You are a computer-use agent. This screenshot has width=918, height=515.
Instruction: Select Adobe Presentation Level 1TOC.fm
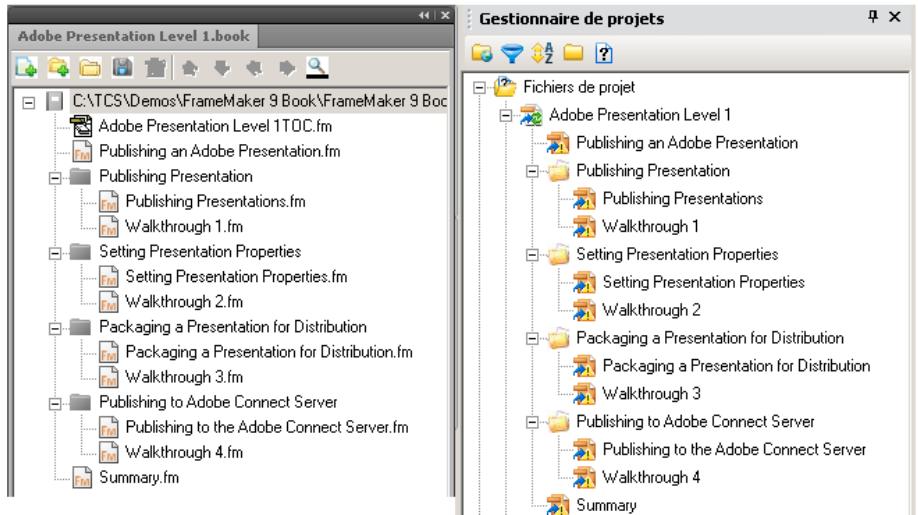(215, 126)
